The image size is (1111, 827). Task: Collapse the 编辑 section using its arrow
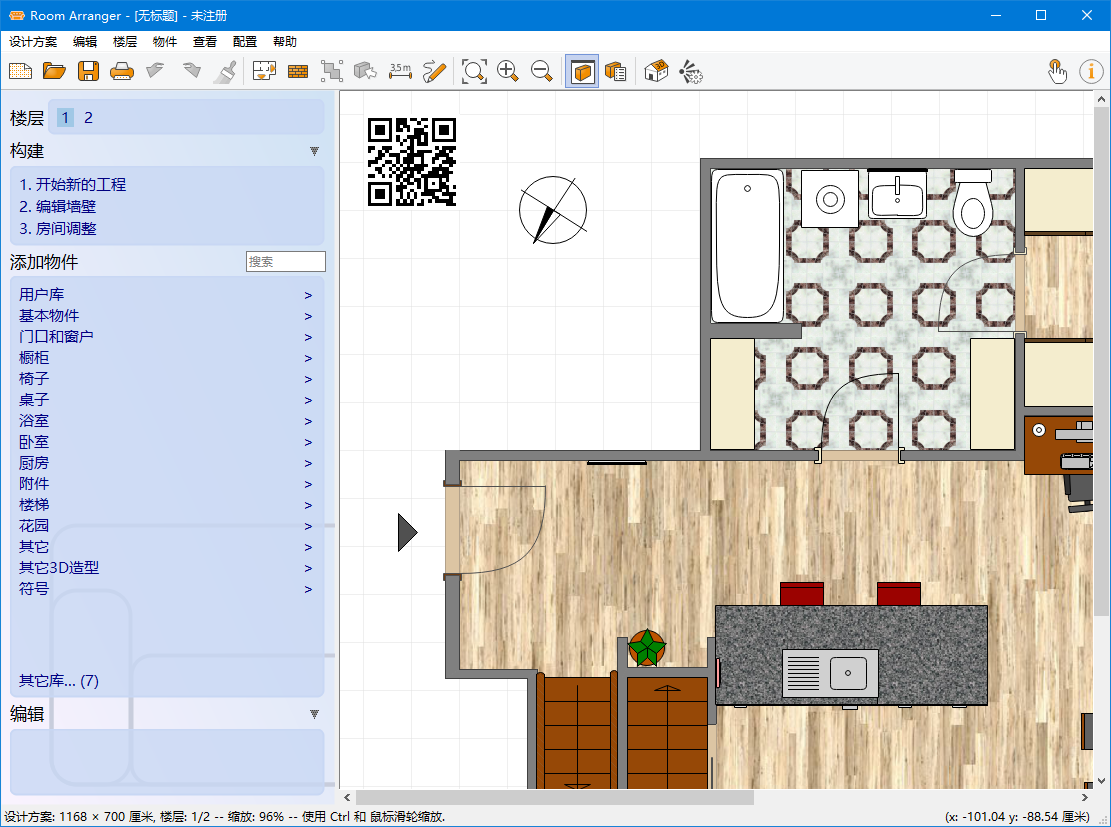314,714
